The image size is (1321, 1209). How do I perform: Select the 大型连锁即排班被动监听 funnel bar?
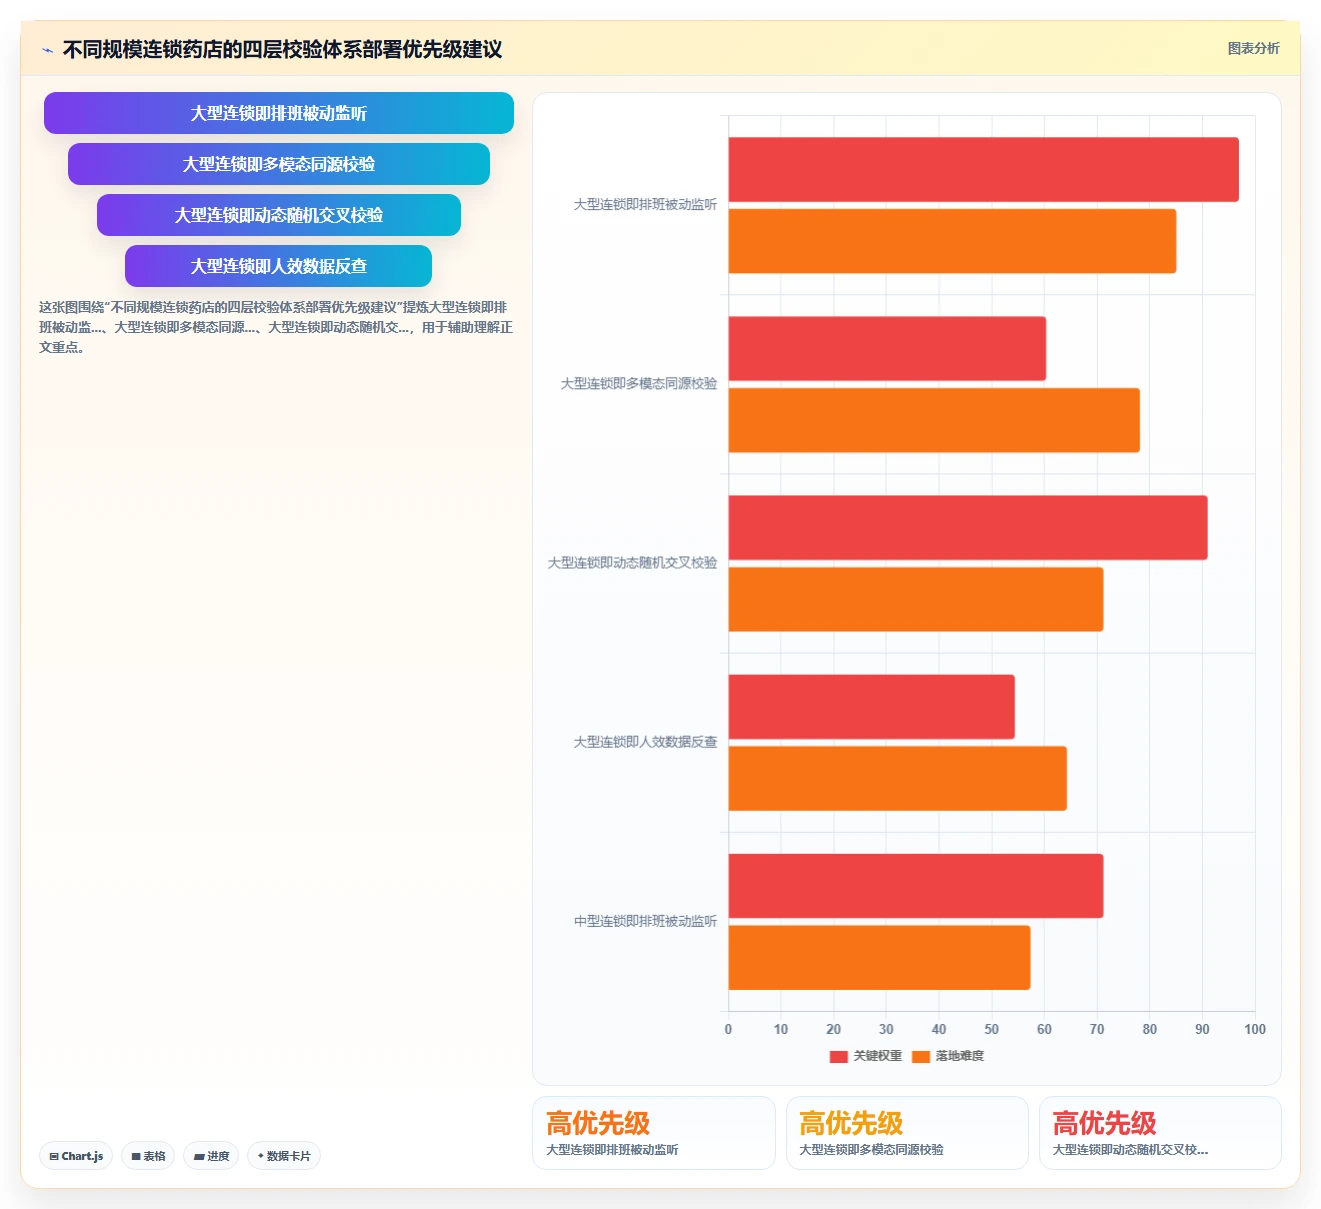279,113
